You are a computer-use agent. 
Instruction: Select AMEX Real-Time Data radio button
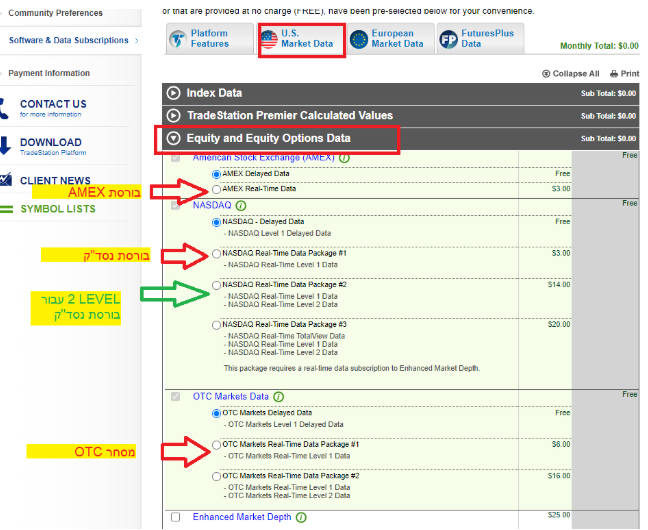(x=216, y=189)
